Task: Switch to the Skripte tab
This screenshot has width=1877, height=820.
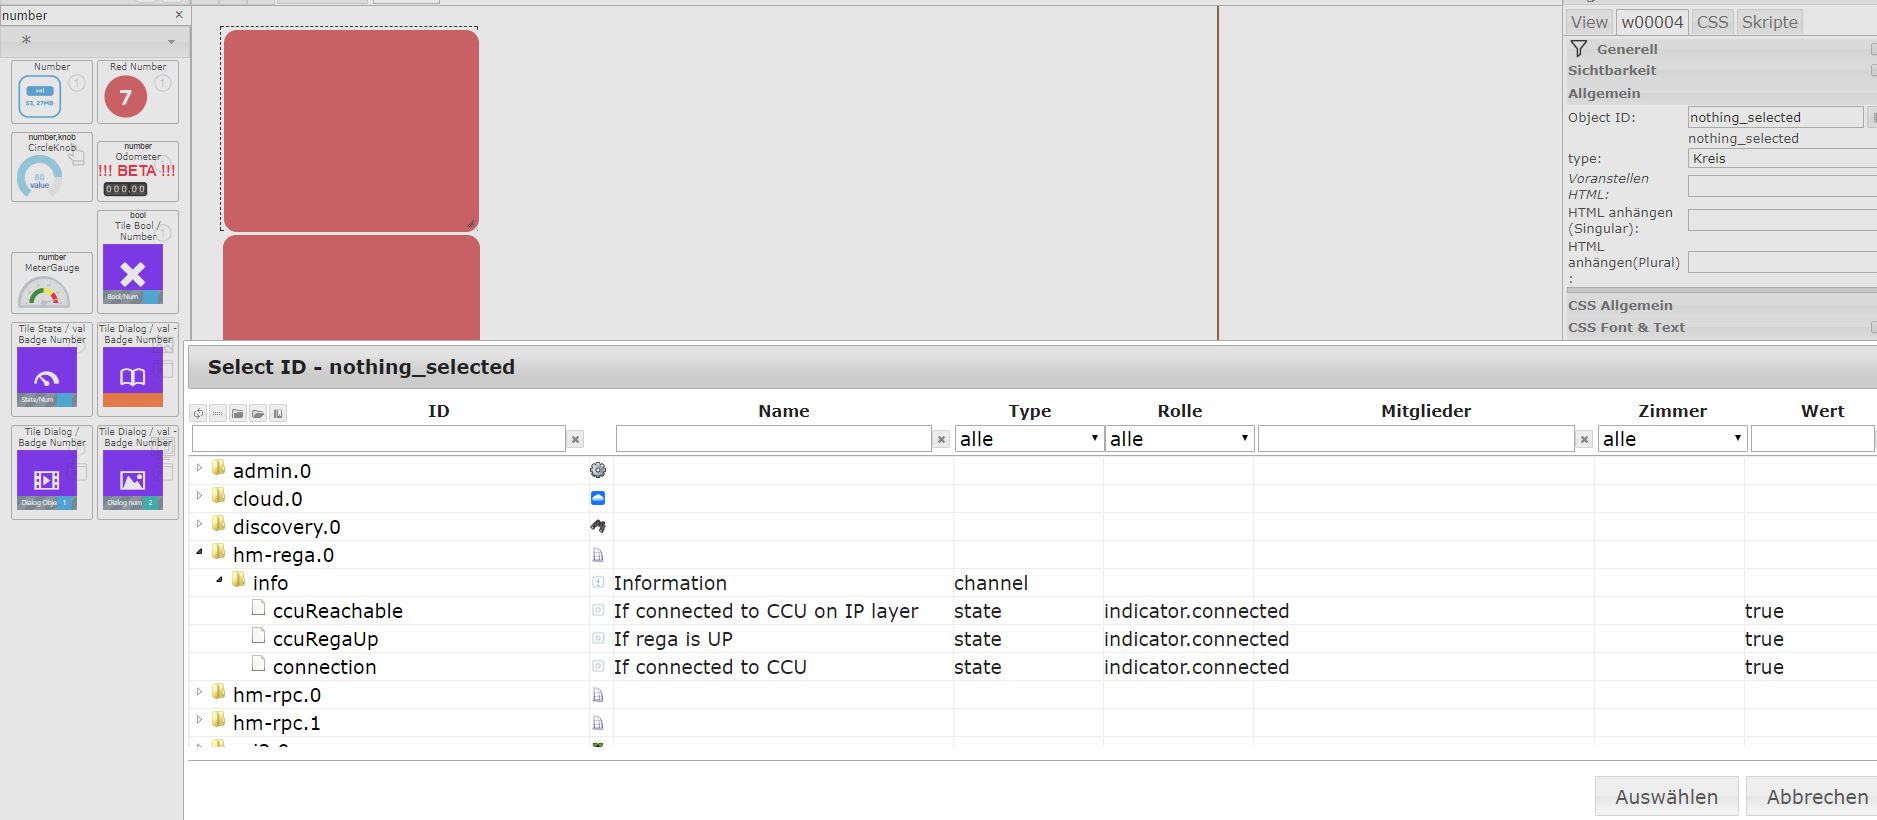Action: tap(1769, 22)
